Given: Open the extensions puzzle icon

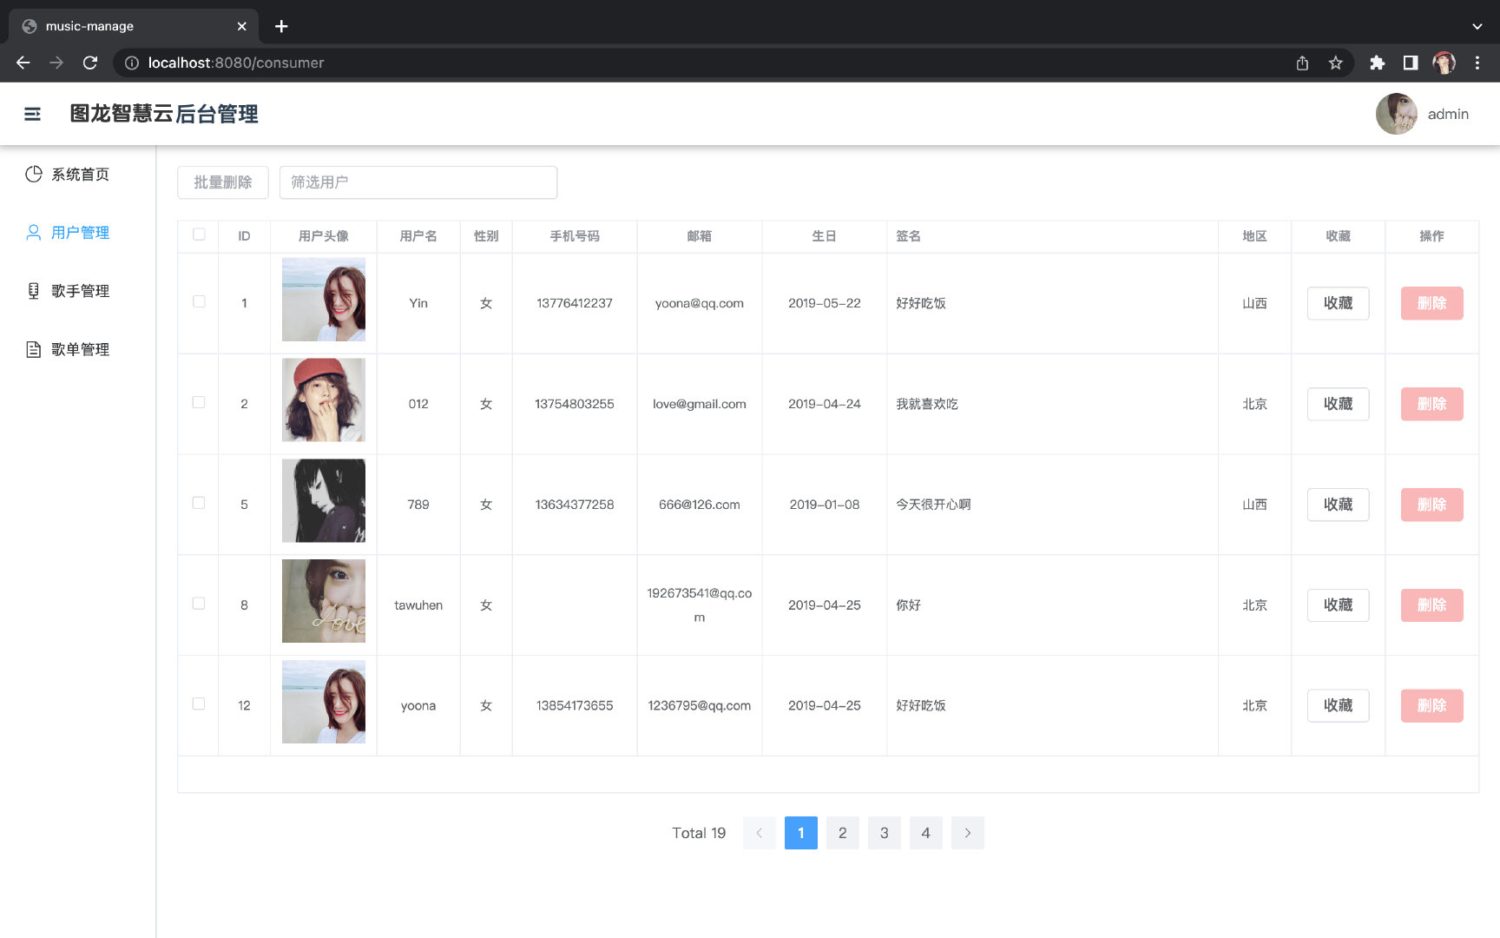Looking at the screenshot, I should 1377,63.
